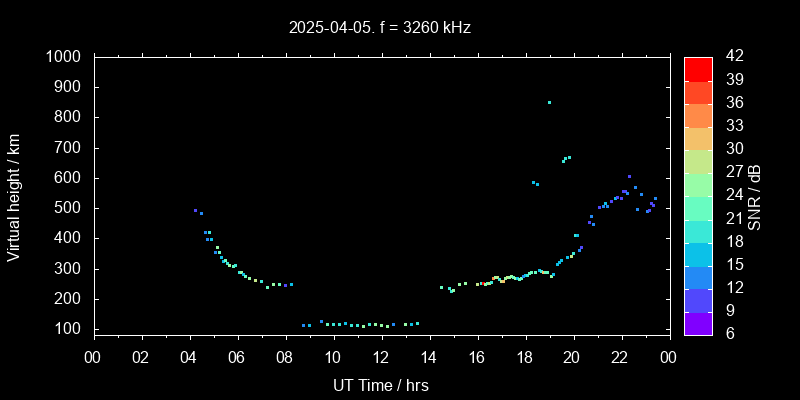
Task: Click the '20' tick label on the time axis
Action: pyautogui.click(x=573, y=357)
